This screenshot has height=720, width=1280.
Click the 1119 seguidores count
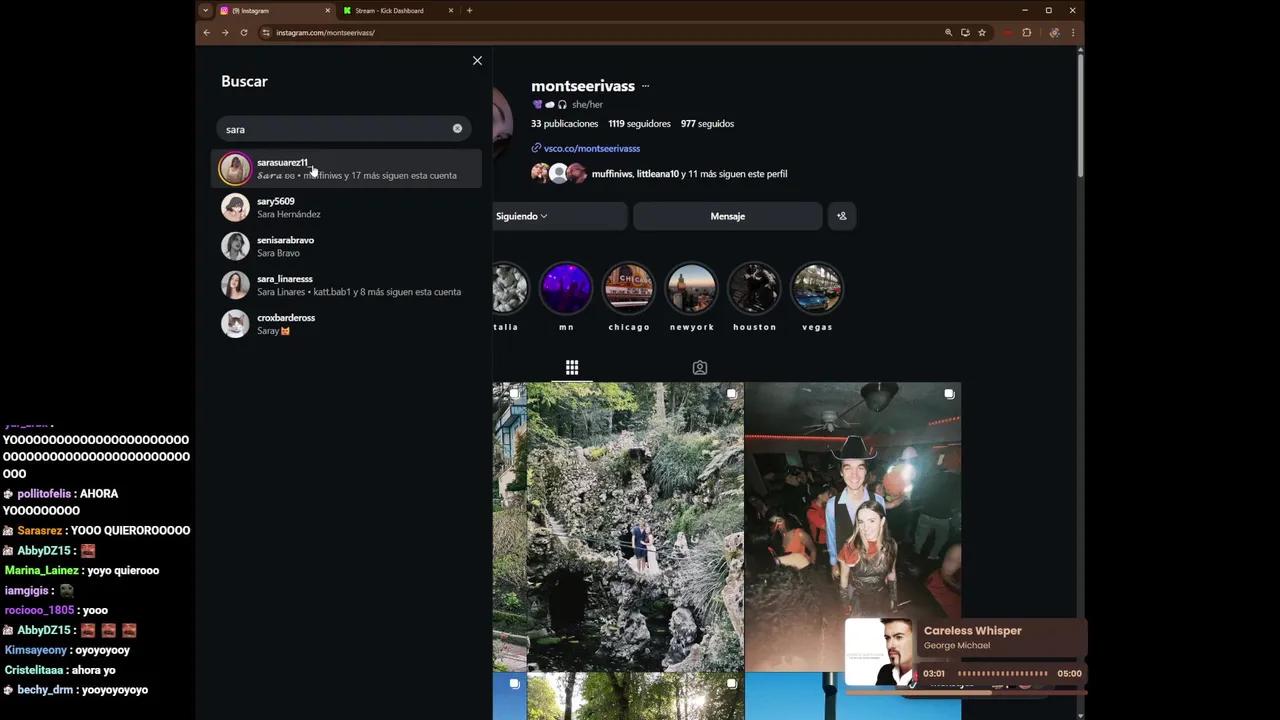[639, 124]
